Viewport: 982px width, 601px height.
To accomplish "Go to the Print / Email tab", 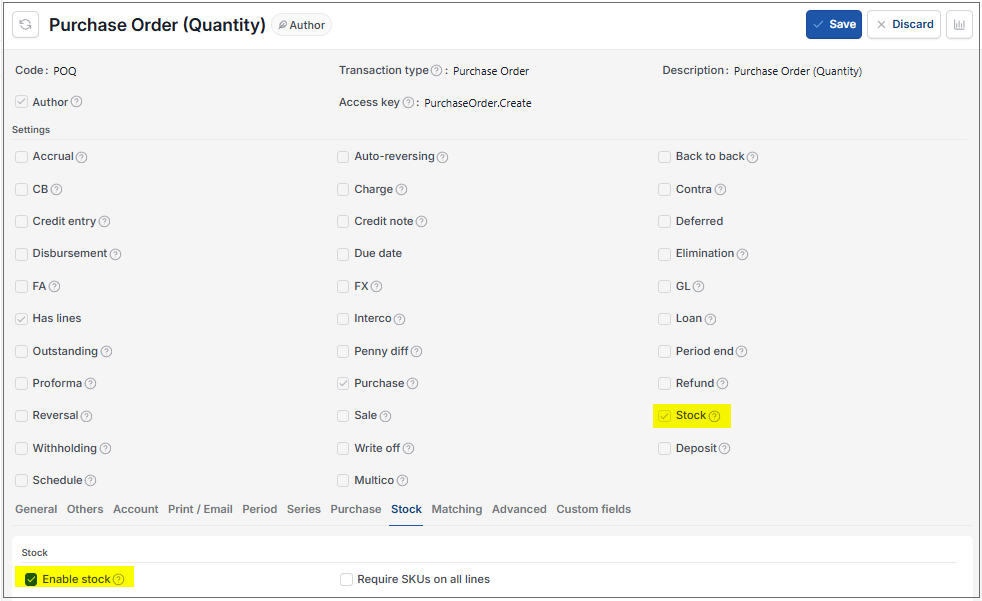I will tap(200, 509).
